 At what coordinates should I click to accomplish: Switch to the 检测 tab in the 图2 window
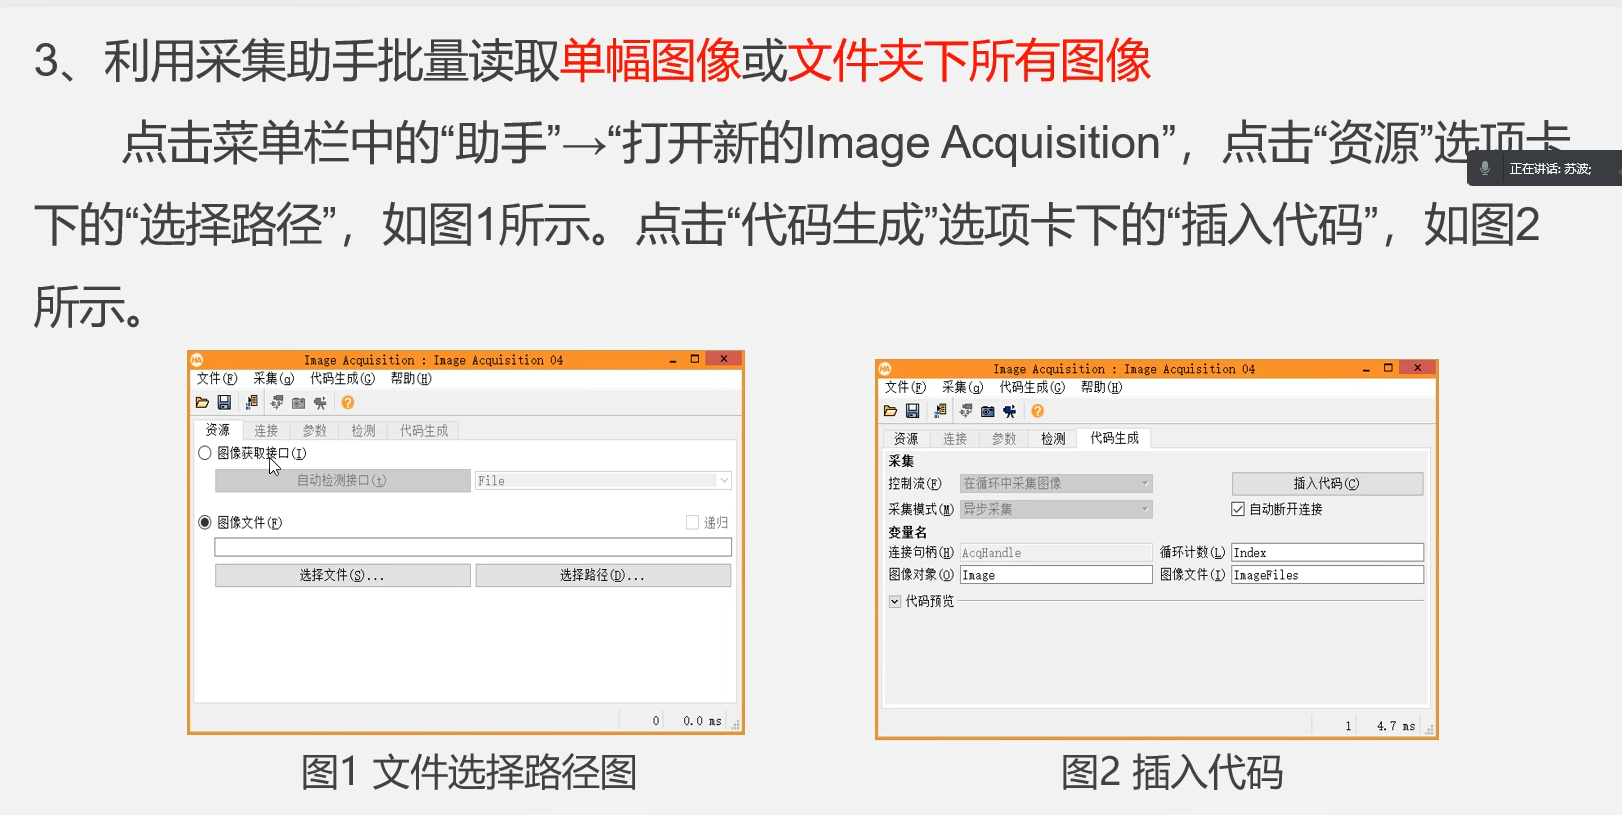[1053, 439]
